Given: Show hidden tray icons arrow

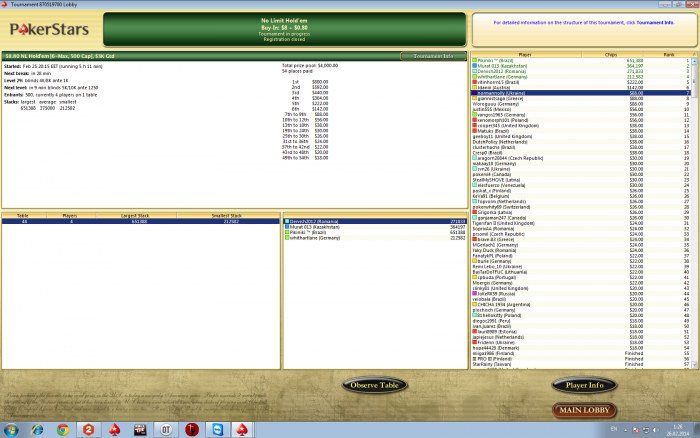Looking at the screenshot, I should click(625, 430).
